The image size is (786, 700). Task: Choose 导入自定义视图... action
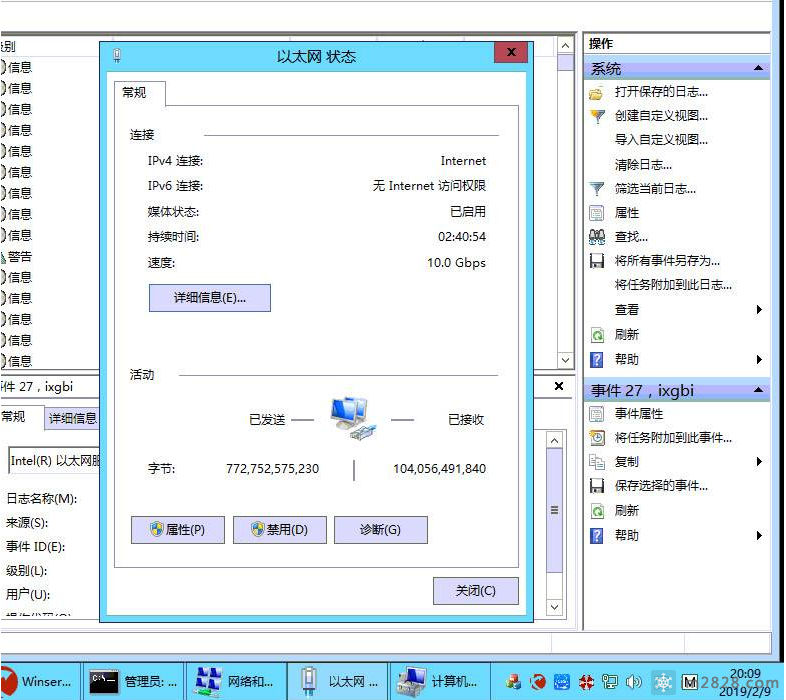click(x=661, y=139)
